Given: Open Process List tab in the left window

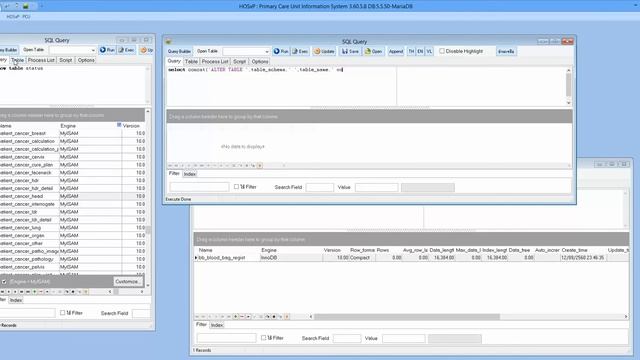Looking at the screenshot, I should coord(41,60).
